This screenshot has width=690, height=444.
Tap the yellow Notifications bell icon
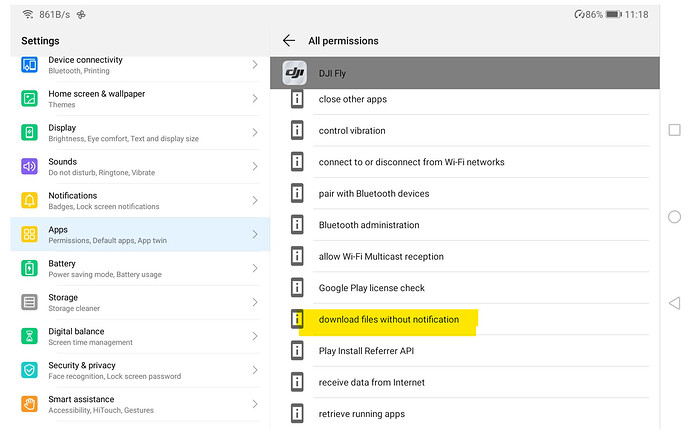pos(29,200)
